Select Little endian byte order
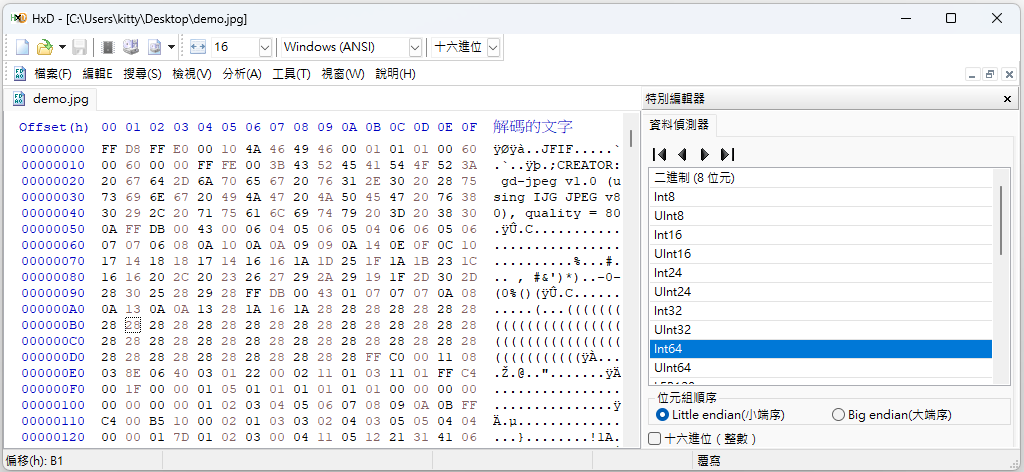This screenshot has height=472, width=1024. click(x=720, y=415)
